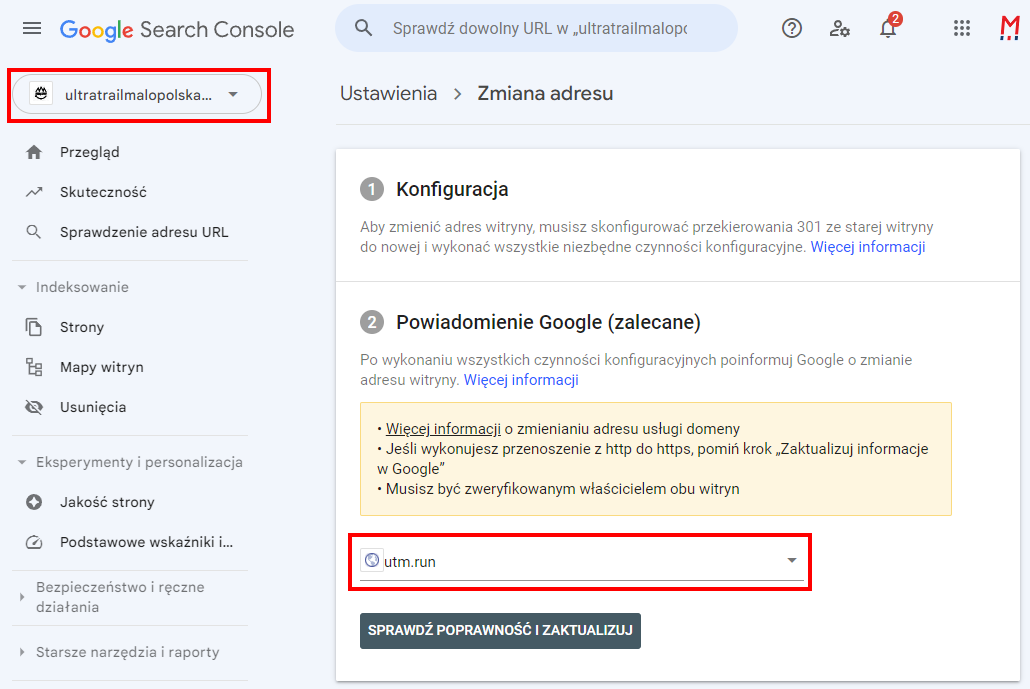Open the Google apps grid
The height and width of the screenshot is (689, 1030).
962,29
